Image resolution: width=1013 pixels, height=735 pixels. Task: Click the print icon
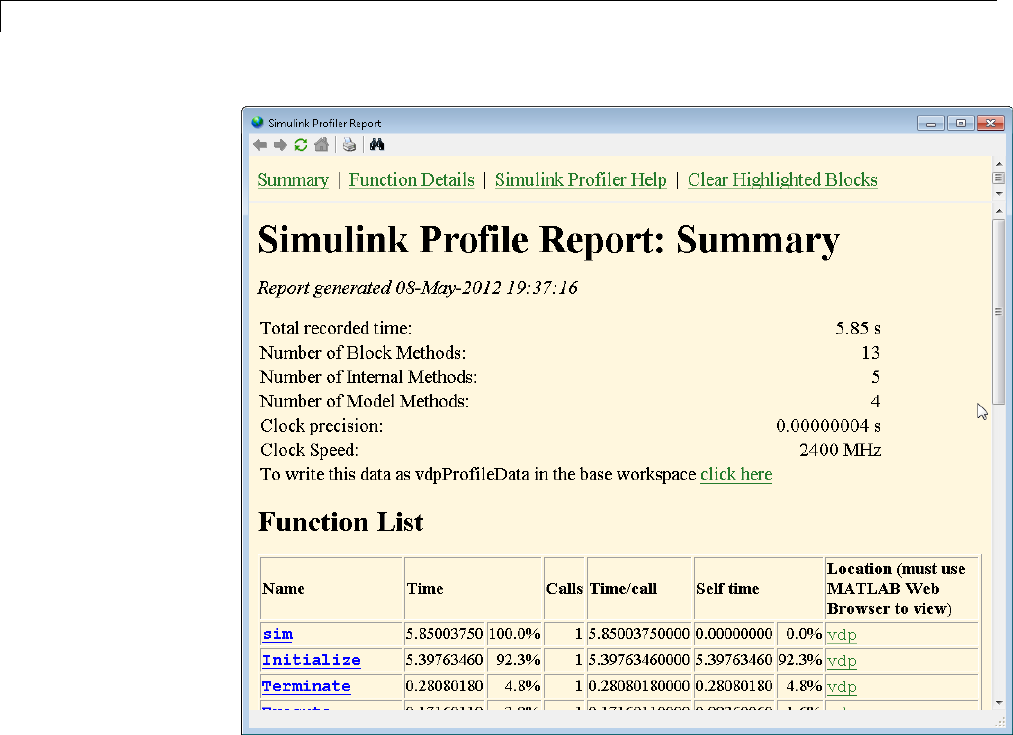point(349,145)
